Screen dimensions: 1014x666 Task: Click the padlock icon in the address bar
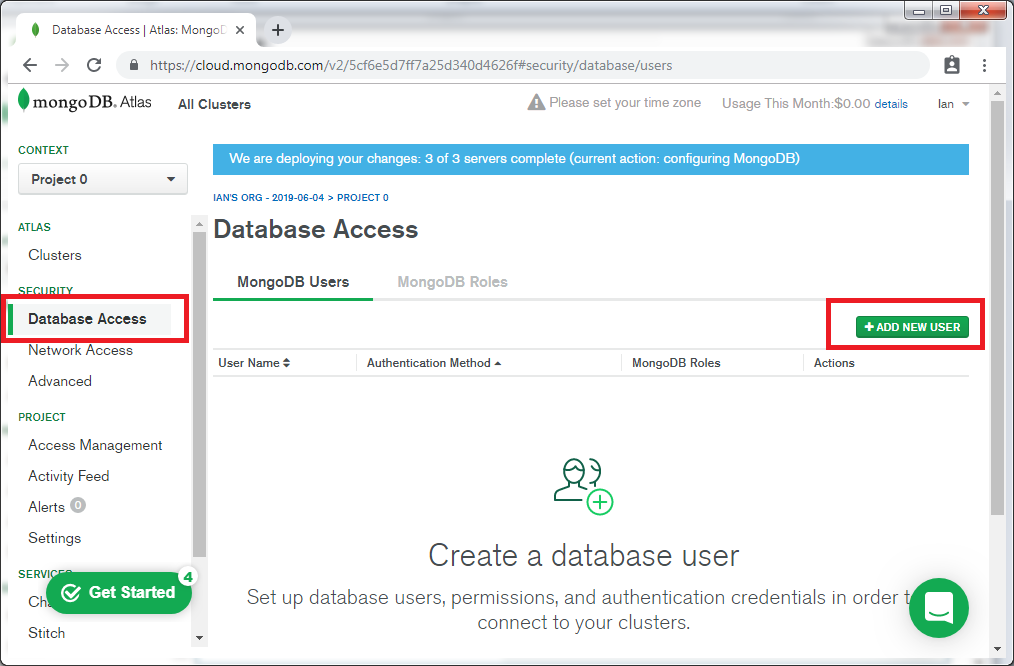click(x=134, y=65)
